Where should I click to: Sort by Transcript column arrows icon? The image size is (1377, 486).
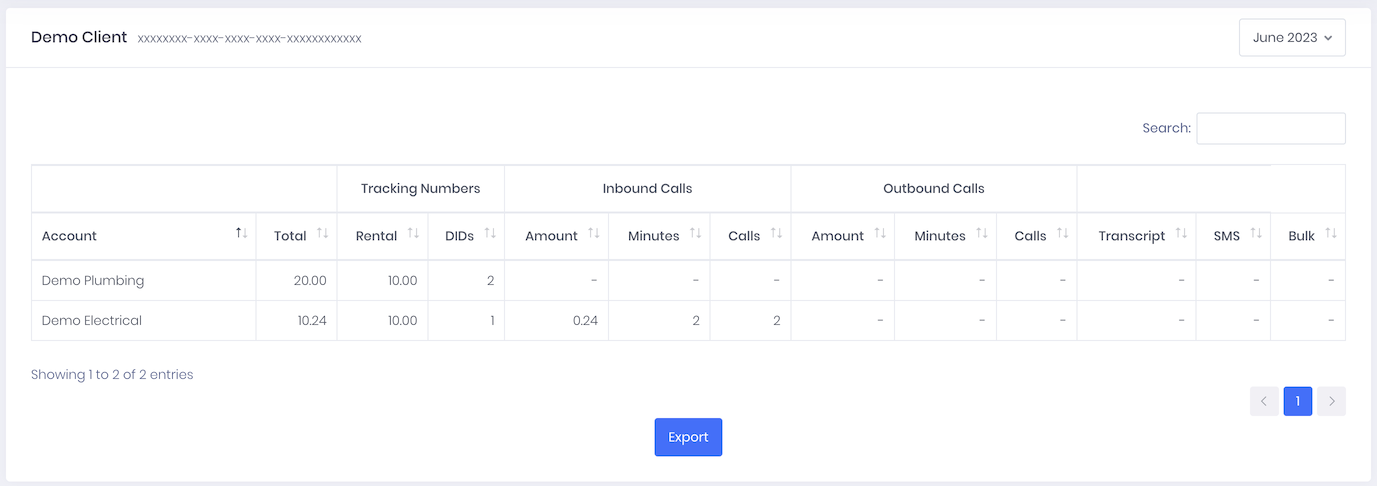pos(1181,233)
